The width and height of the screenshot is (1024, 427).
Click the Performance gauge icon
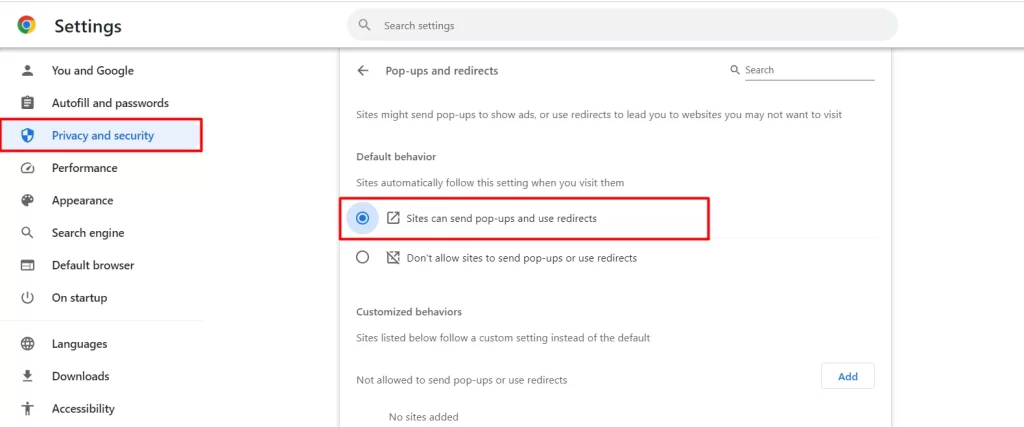click(x=27, y=168)
